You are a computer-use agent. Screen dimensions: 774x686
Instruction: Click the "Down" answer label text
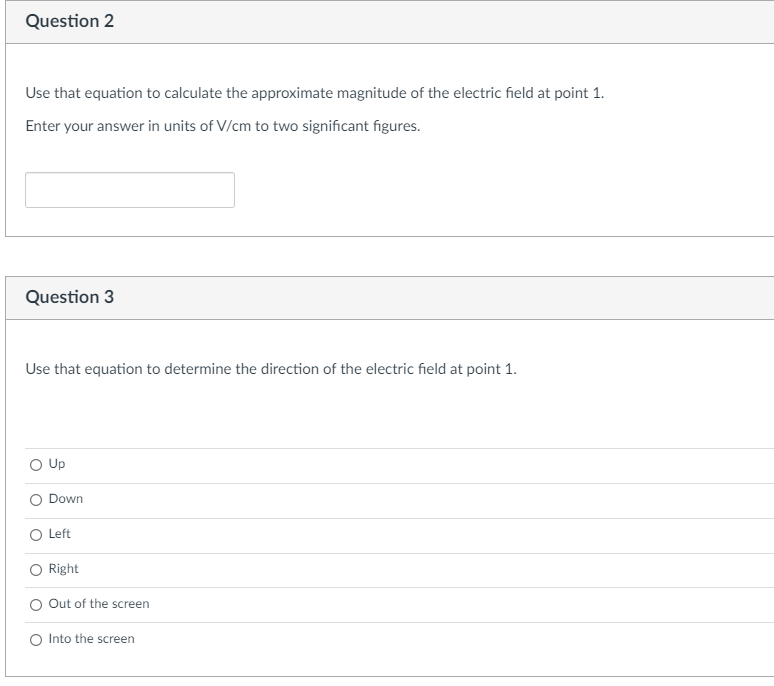(x=66, y=498)
